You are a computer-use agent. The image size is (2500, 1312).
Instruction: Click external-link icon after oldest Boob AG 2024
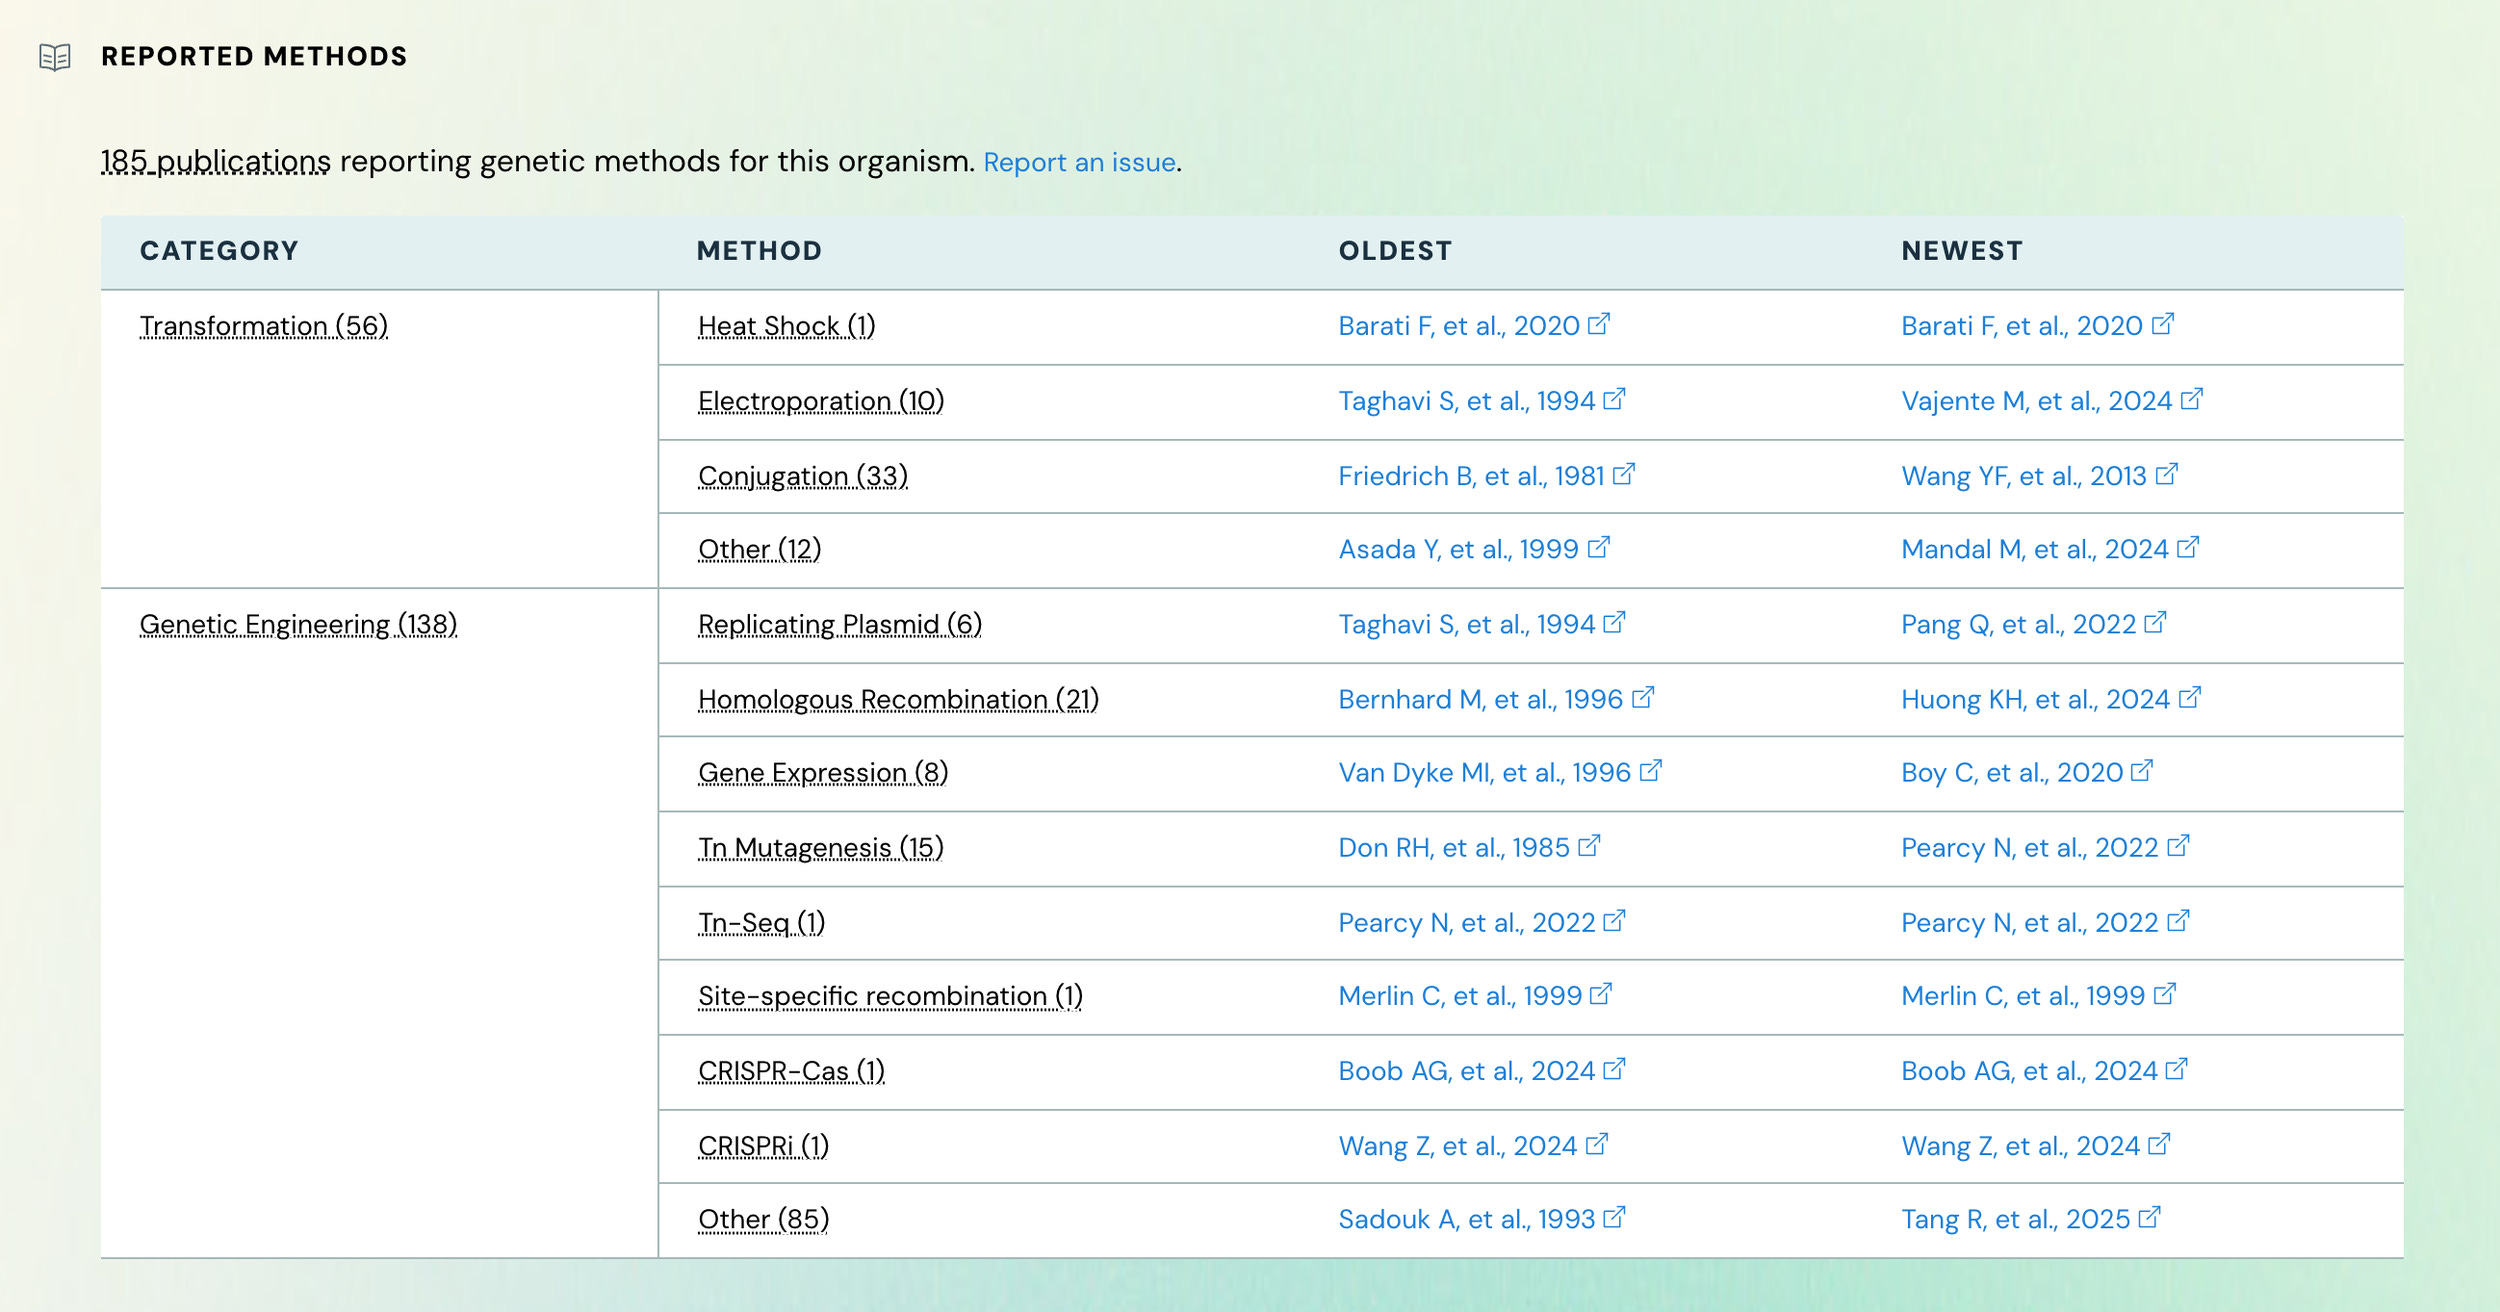[x=1614, y=1069]
